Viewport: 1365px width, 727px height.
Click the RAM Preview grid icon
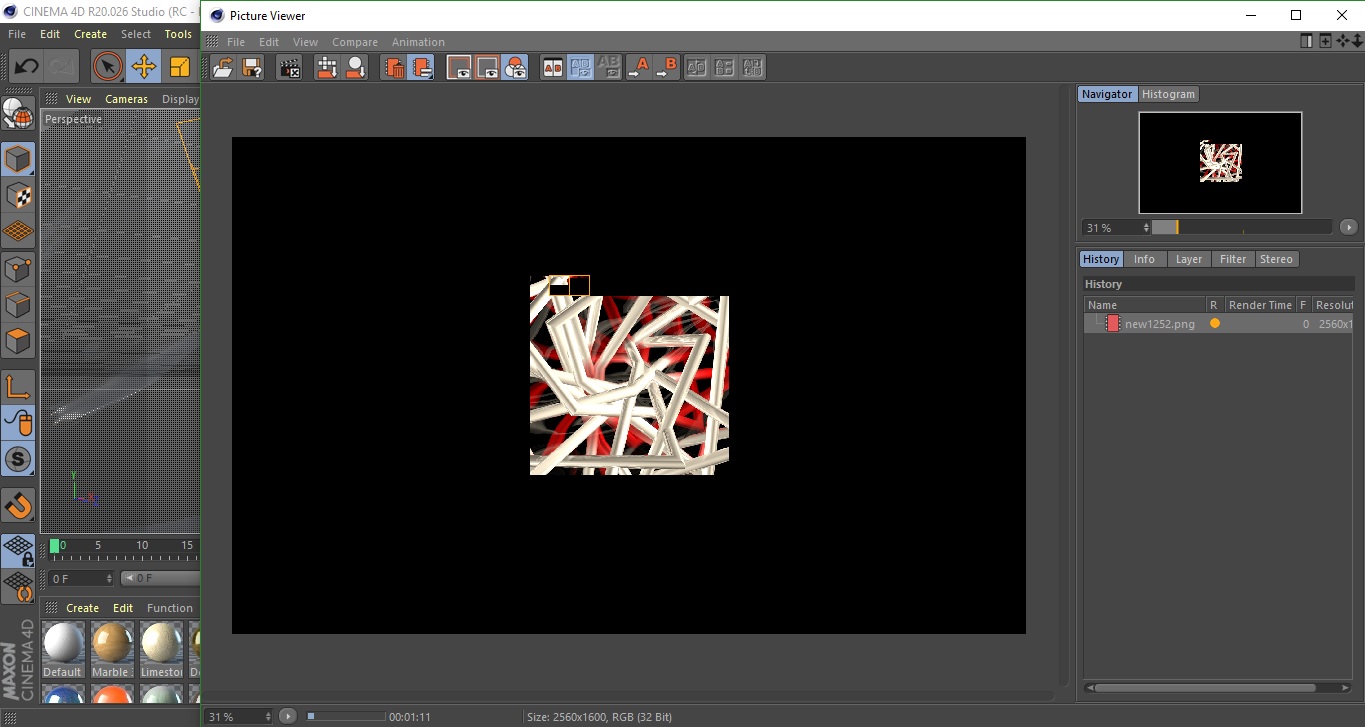tap(327, 68)
